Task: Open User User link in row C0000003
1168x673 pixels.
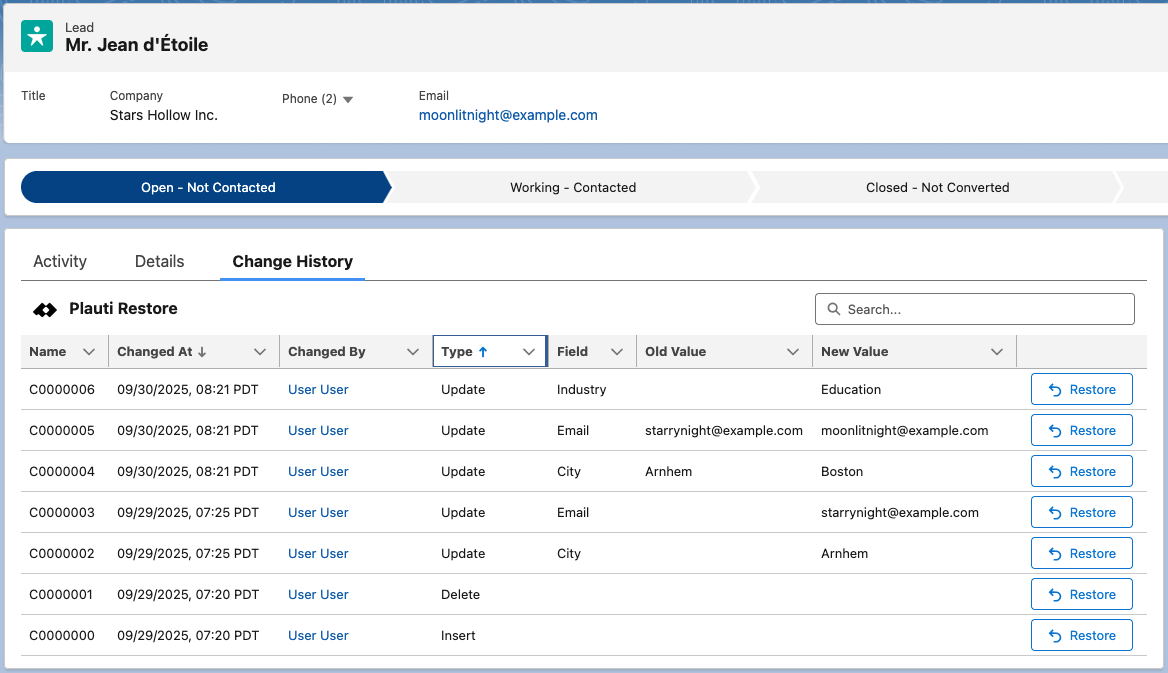Action: [x=318, y=513]
